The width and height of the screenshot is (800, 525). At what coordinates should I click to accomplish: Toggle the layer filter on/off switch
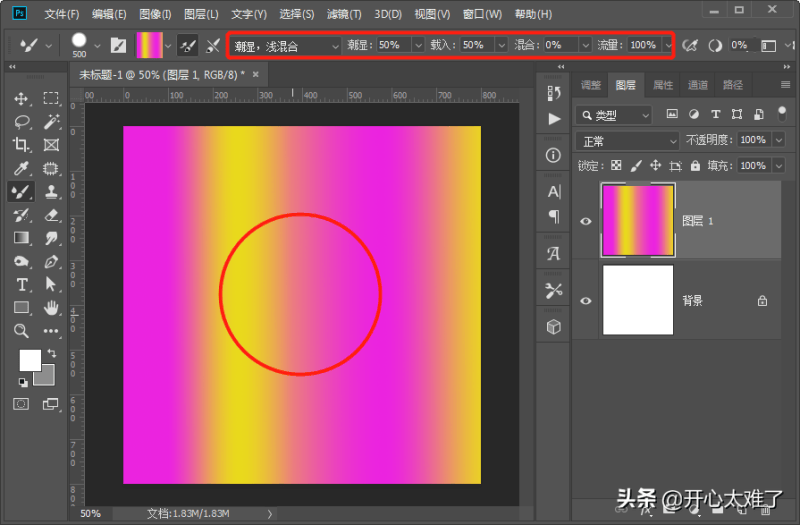(x=782, y=114)
